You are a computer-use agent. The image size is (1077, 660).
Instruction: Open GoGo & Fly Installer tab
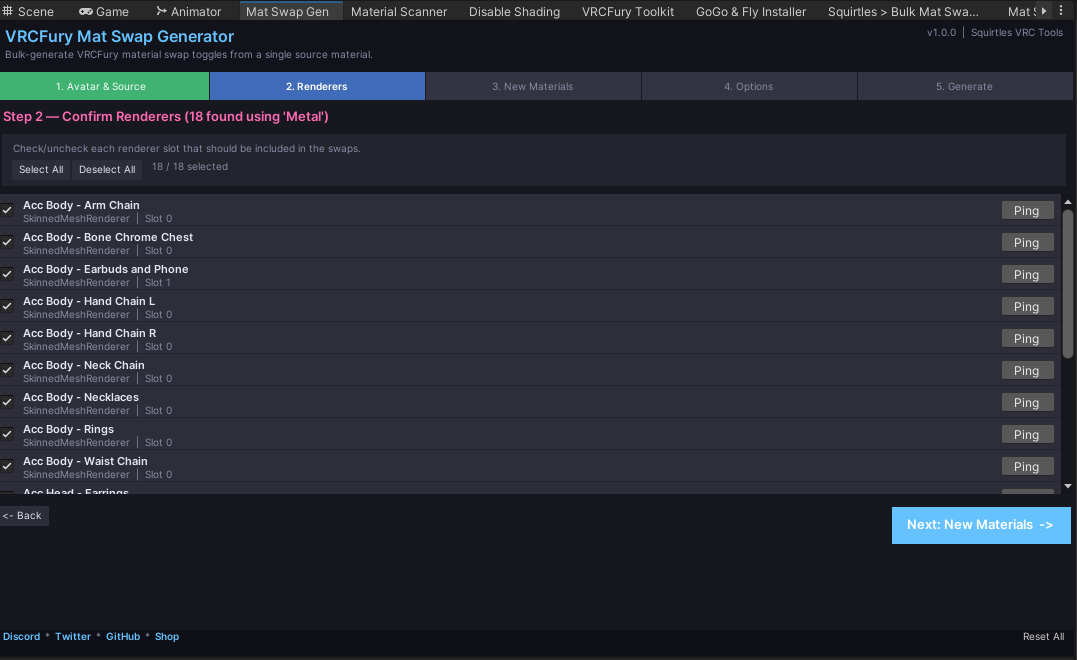click(x=751, y=11)
